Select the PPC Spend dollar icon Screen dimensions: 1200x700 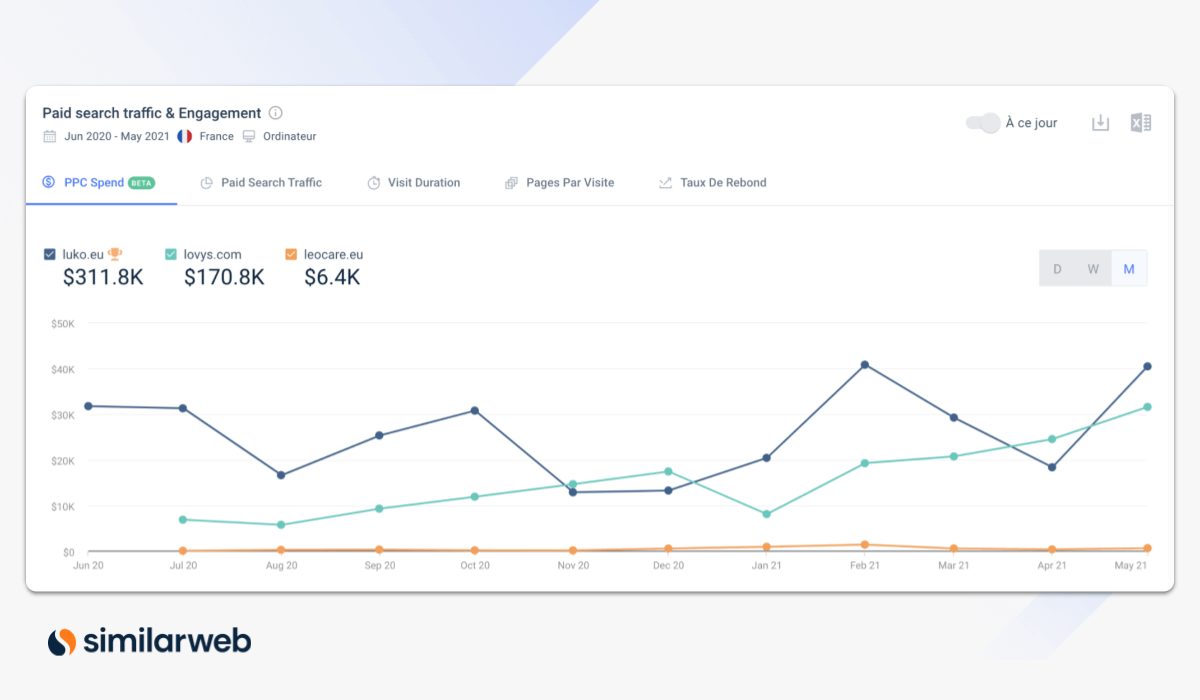click(x=48, y=182)
